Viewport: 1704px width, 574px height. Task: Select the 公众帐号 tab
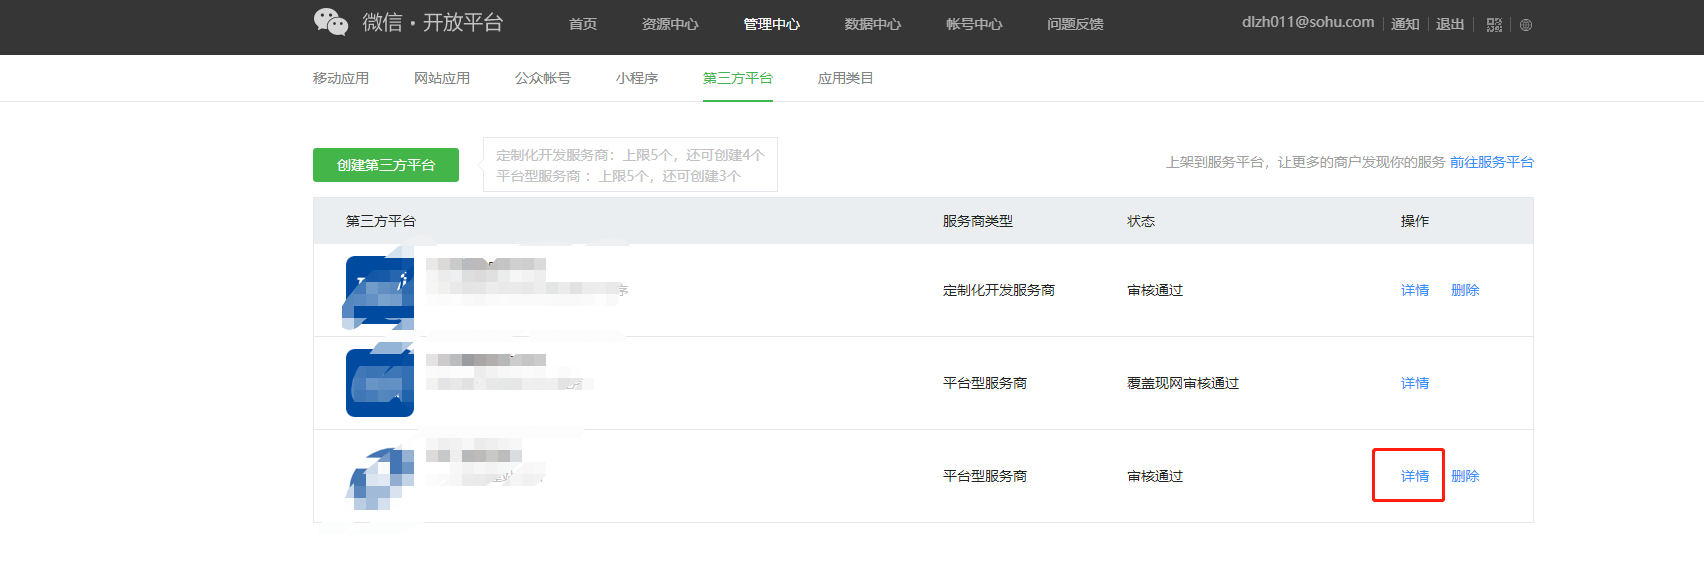coord(543,78)
